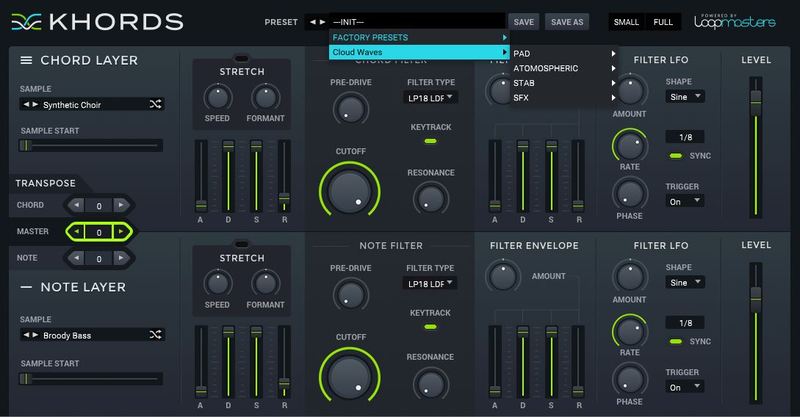Open PAD preset category
The width and height of the screenshot is (800, 417).
click(564, 54)
